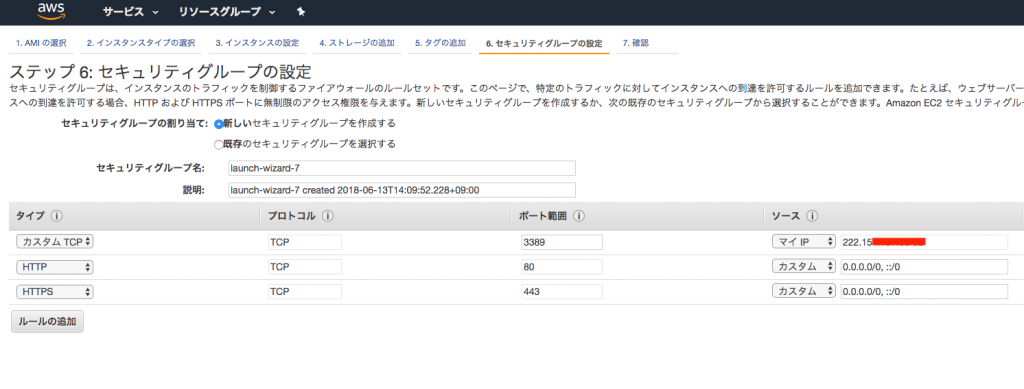Image resolution: width=1024 pixels, height=389 pixels.
Task: Open the サービス menu
Action: (x=130, y=12)
